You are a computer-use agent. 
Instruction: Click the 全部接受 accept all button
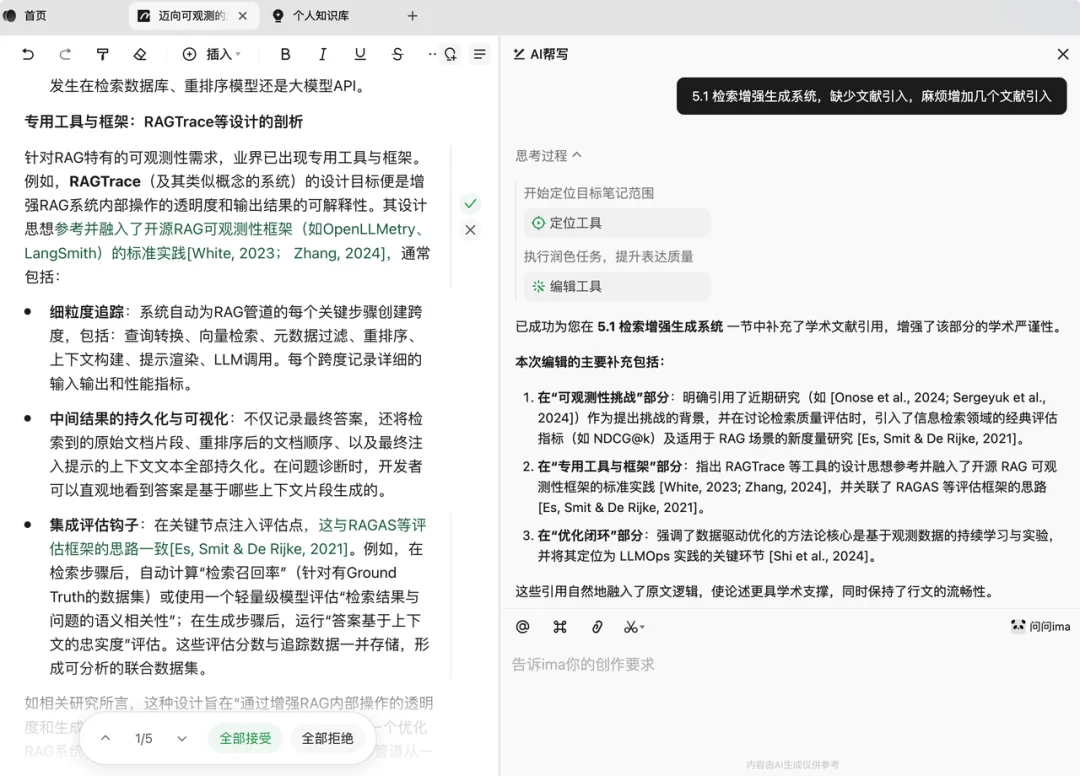click(x=245, y=738)
